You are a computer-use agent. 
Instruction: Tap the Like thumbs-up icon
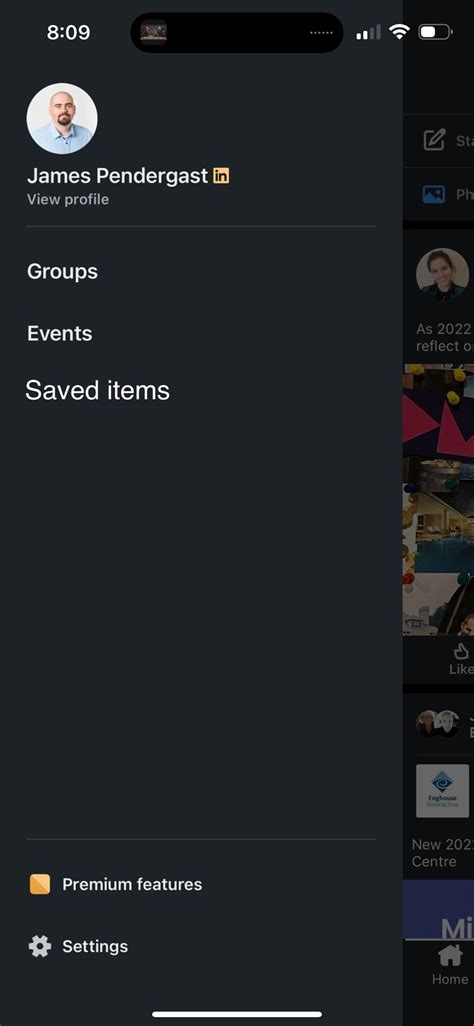click(461, 650)
